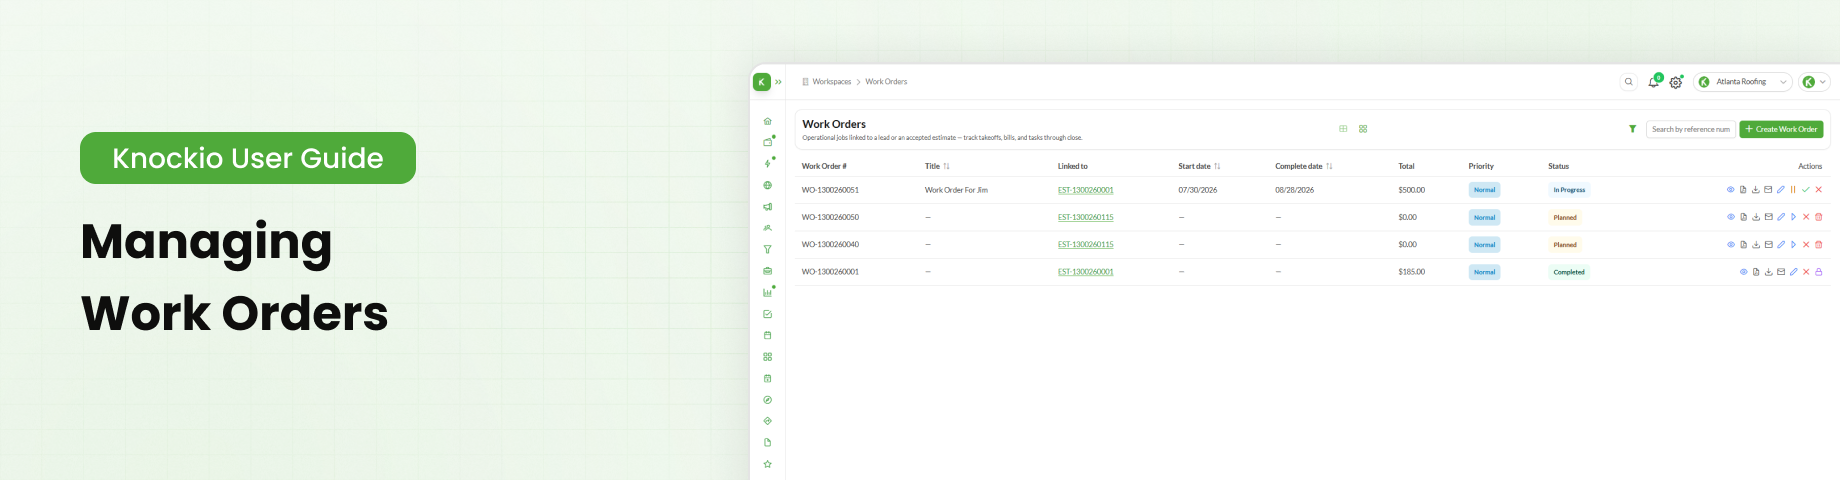Image resolution: width=1840 pixels, height=480 pixels.
Task: Click the Completed status badge
Action: [x=1569, y=272]
